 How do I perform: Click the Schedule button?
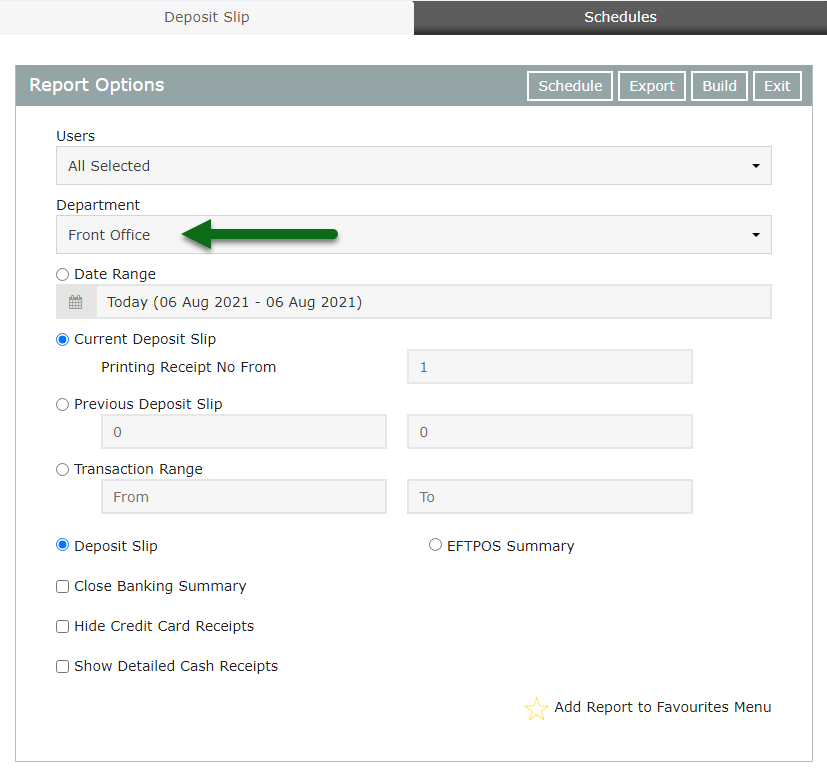coord(570,86)
